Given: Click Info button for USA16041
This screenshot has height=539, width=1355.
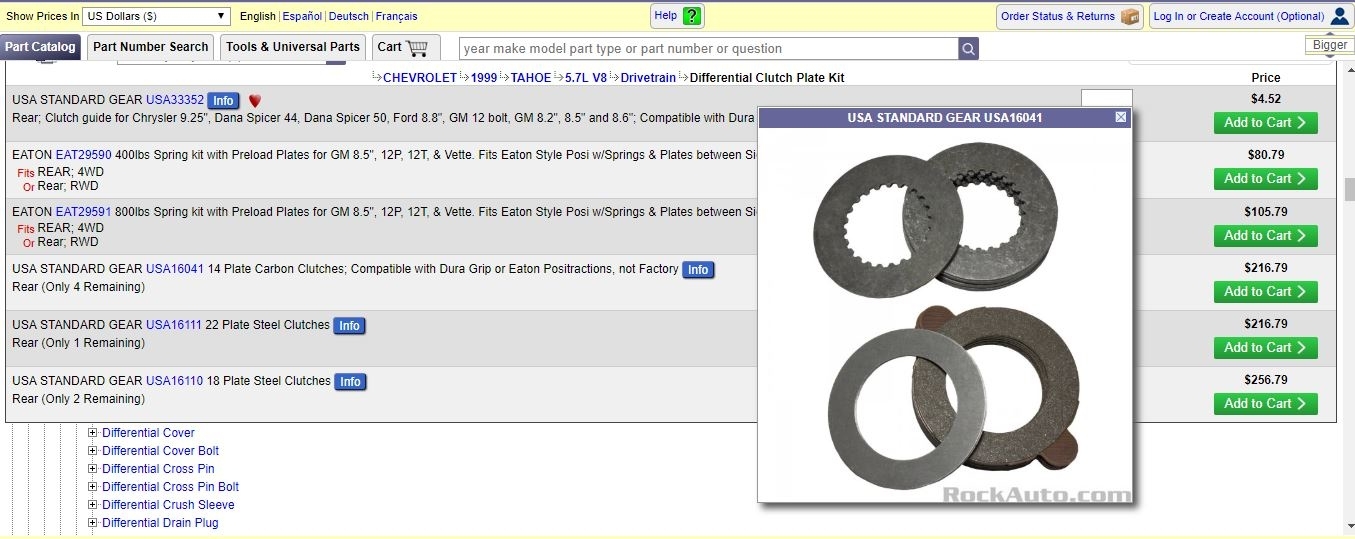Looking at the screenshot, I should [698, 270].
